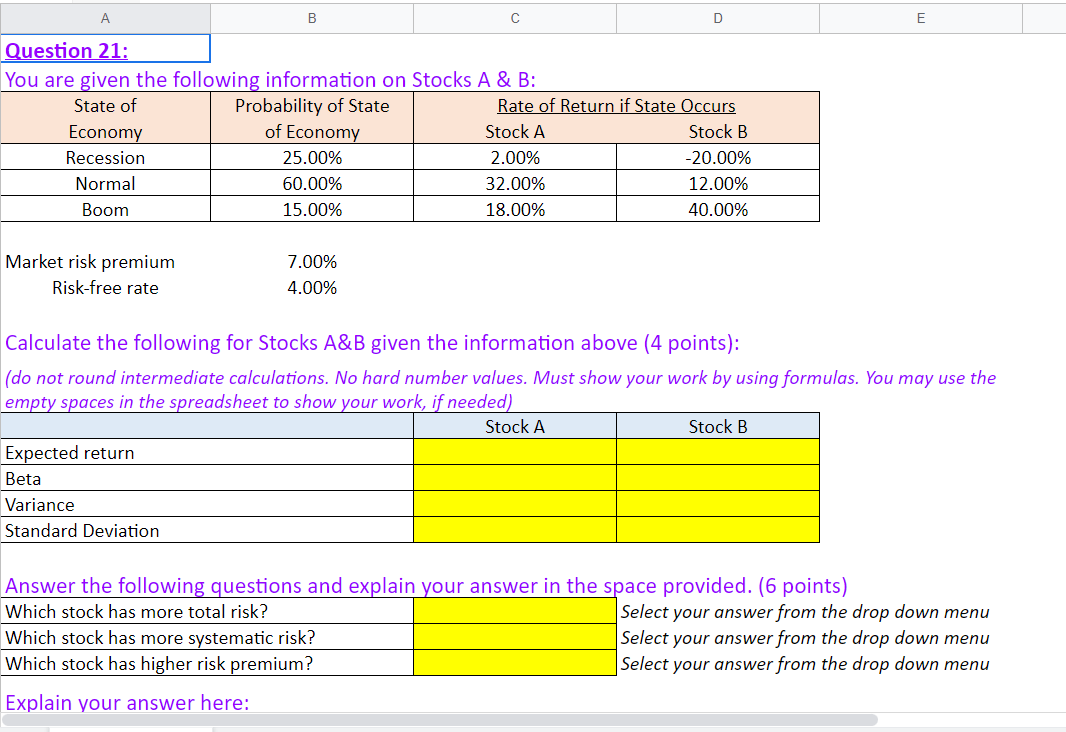This screenshot has height=732, width=1066.
Task: Select the Expected return cell for Stock A
Action: point(515,452)
